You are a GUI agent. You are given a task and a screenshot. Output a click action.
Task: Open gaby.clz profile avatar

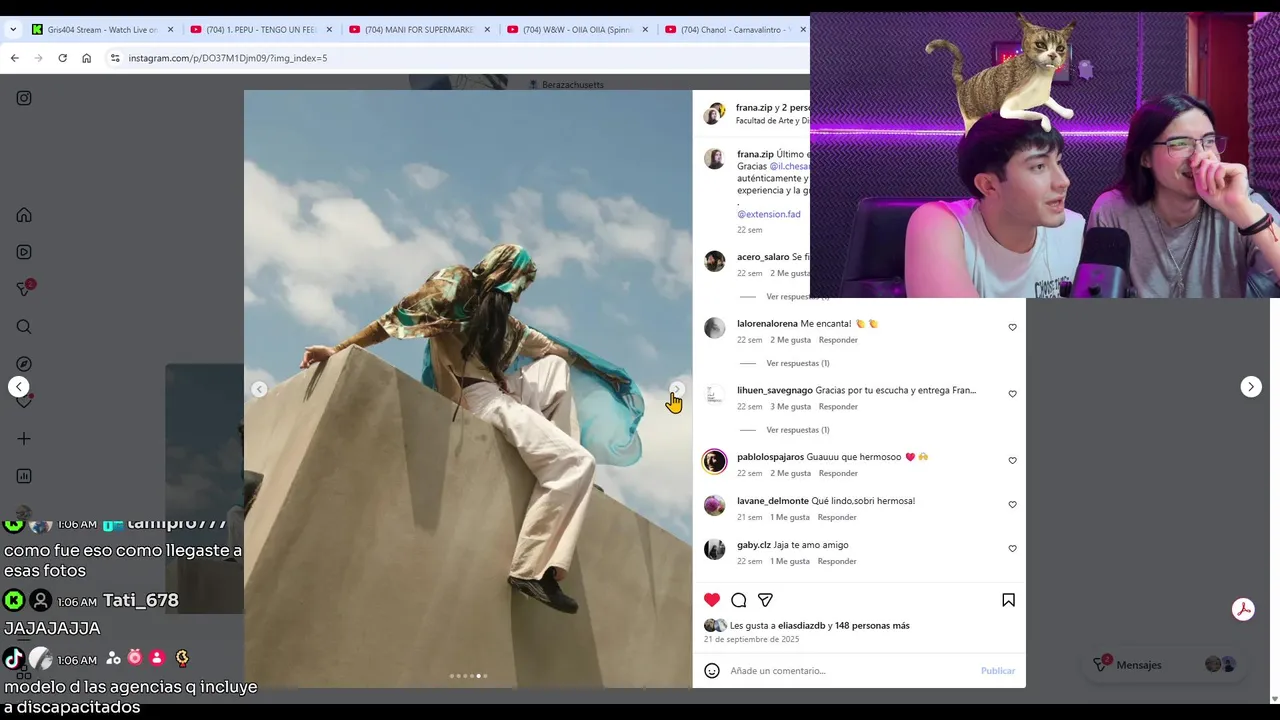click(714, 549)
